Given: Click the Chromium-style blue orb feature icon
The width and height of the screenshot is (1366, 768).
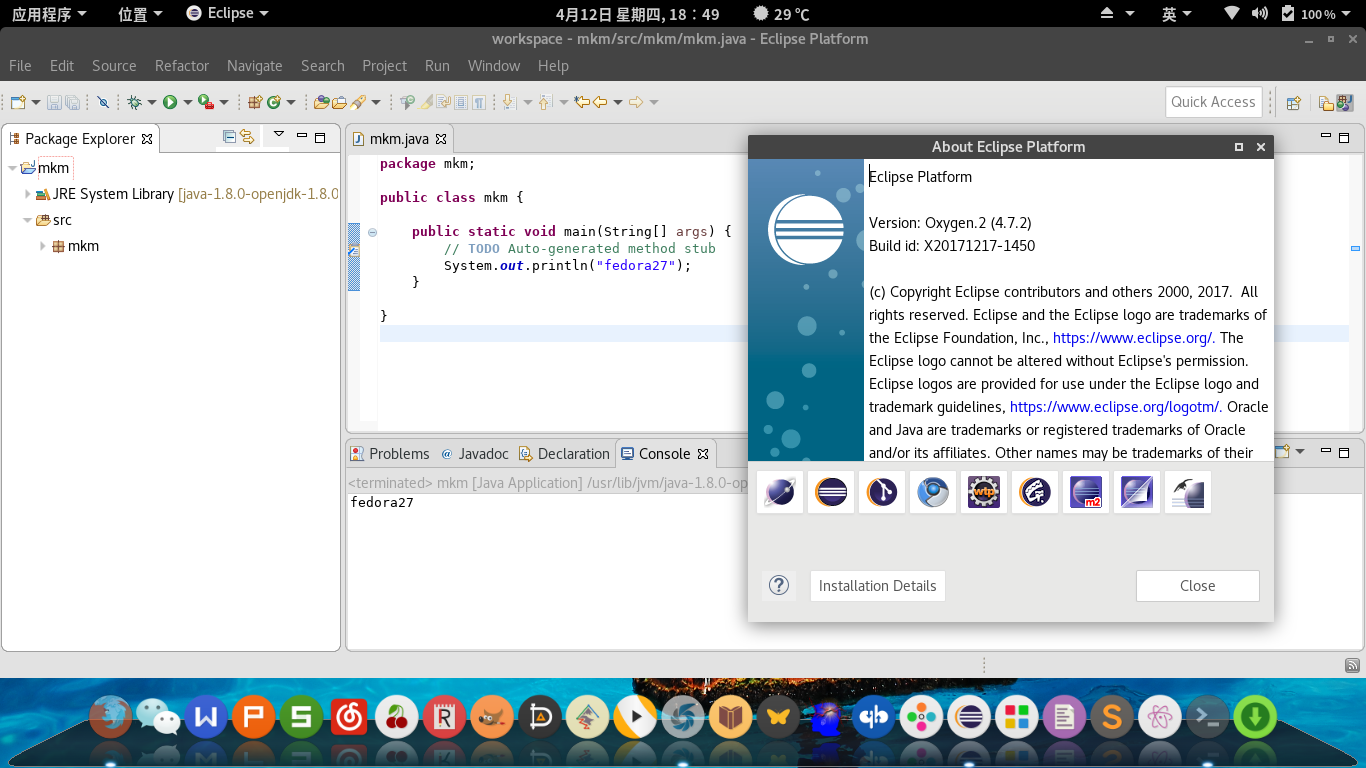Looking at the screenshot, I should coord(933,492).
